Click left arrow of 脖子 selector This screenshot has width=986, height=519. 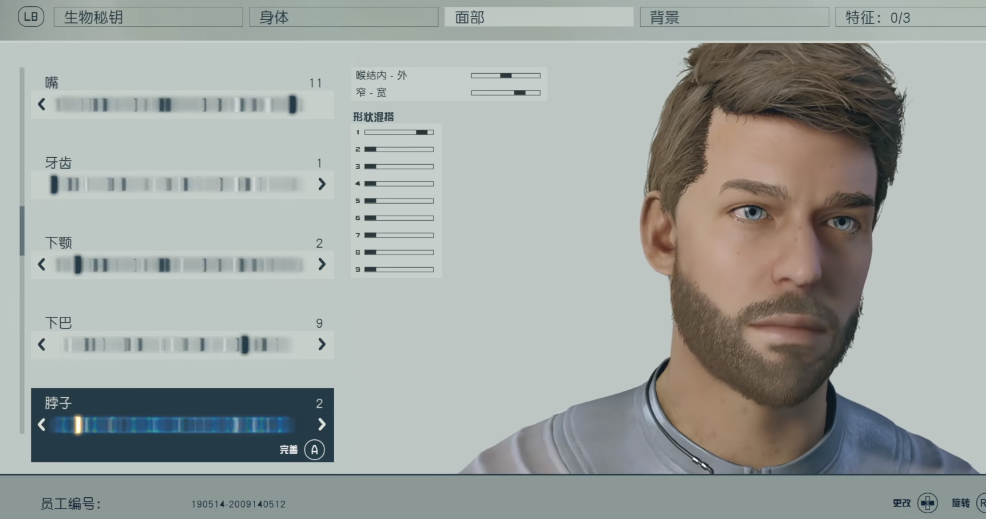[x=42, y=425]
